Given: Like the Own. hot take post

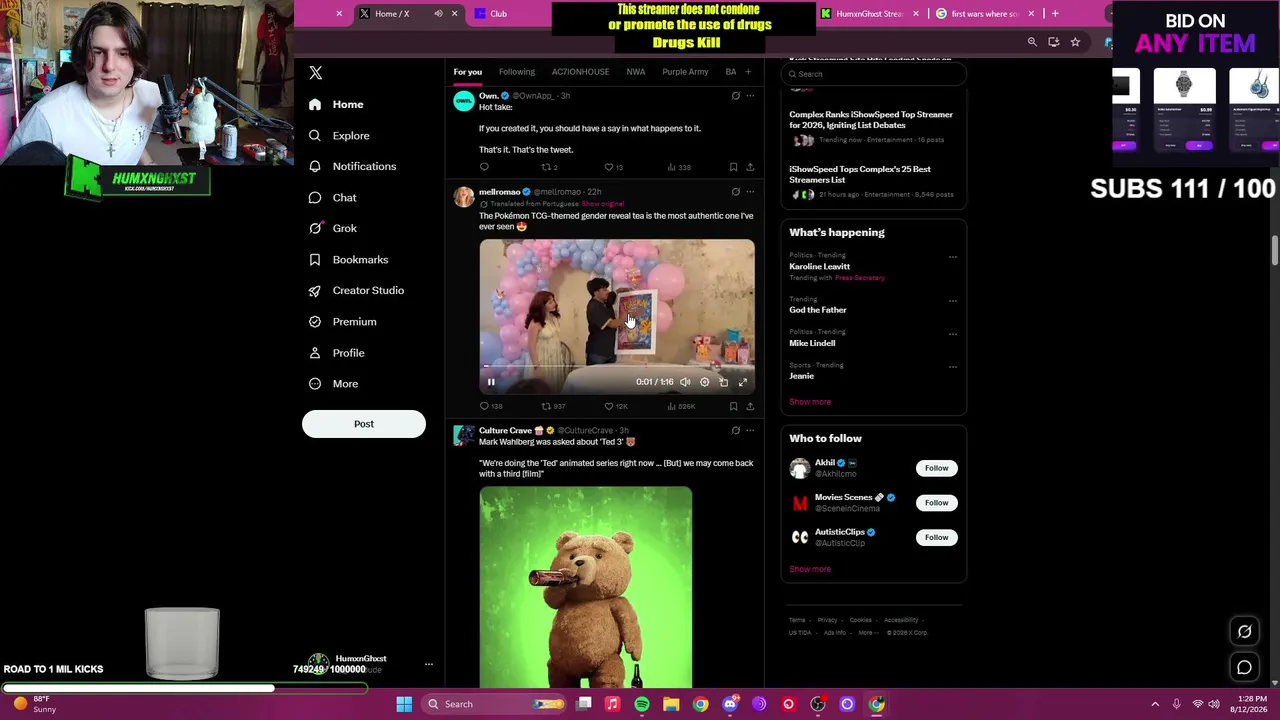Looking at the screenshot, I should pos(609,167).
